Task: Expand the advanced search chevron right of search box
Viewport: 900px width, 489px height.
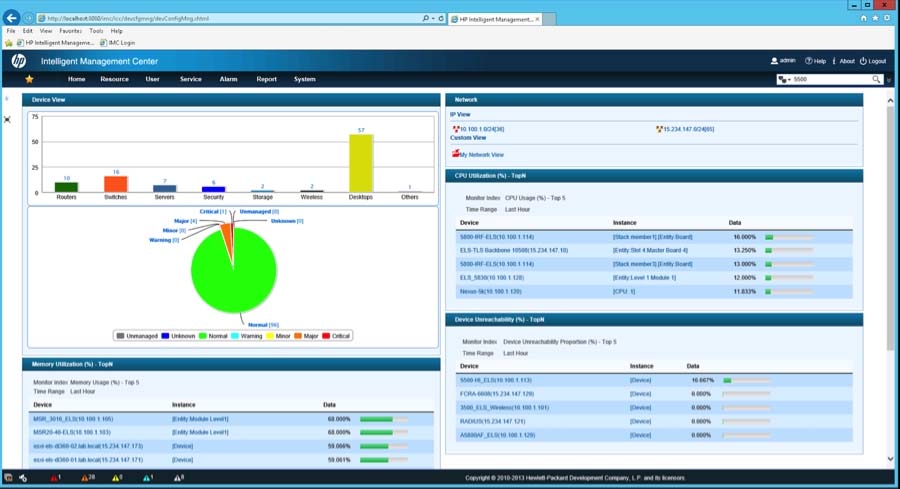Action: coord(889,80)
